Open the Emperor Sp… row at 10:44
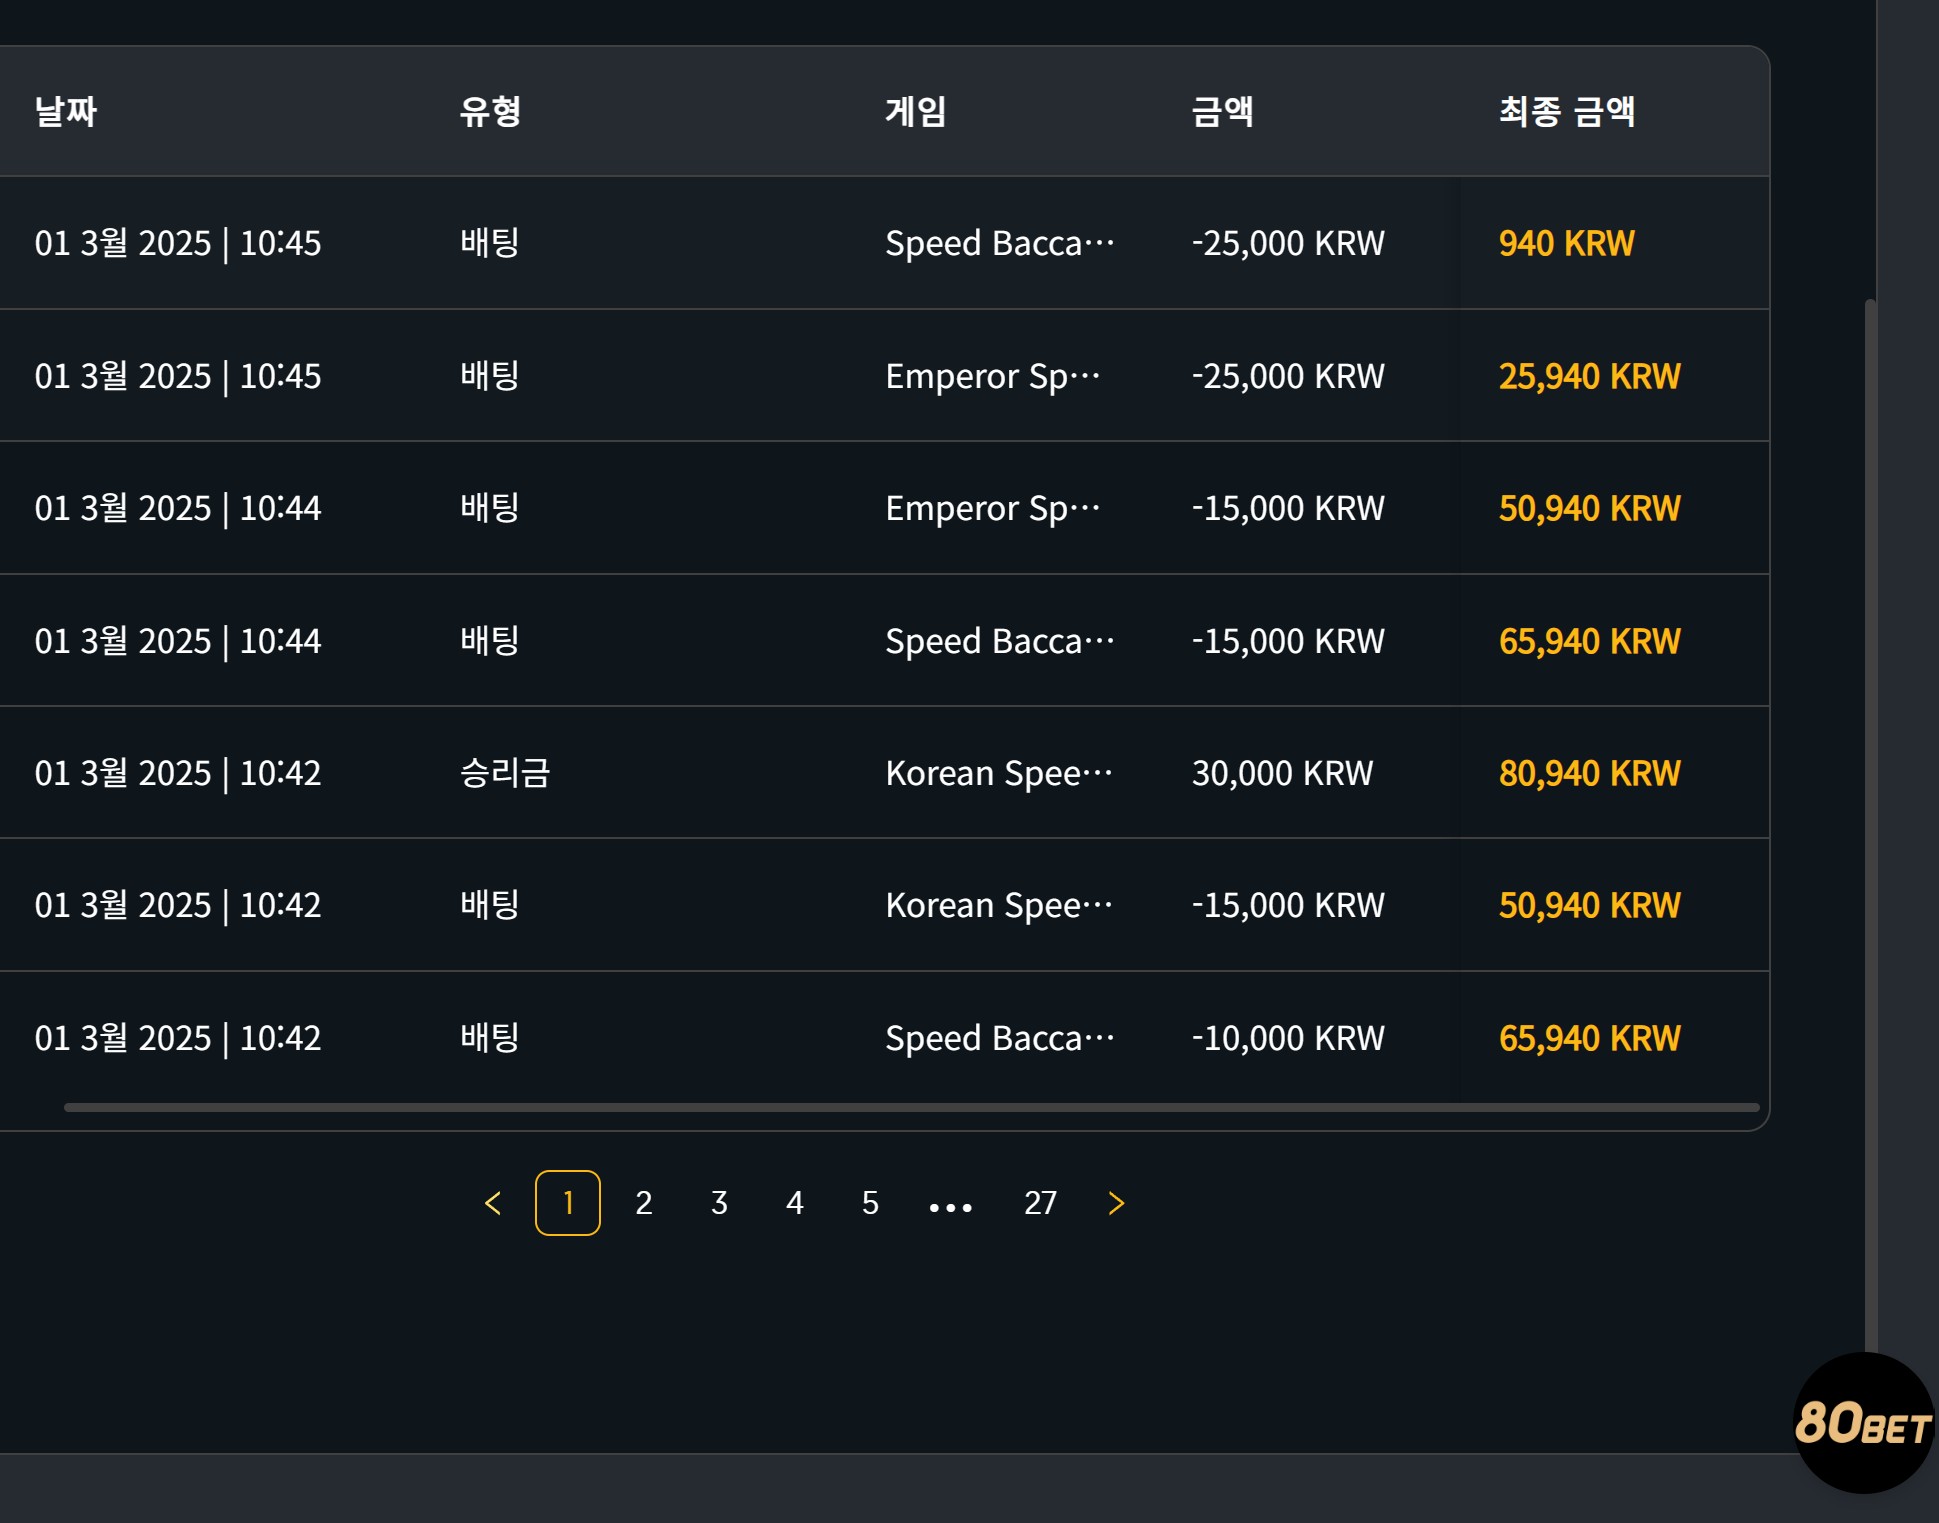The width and height of the screenshot is (1939, 1523). [x=884, y=508]
